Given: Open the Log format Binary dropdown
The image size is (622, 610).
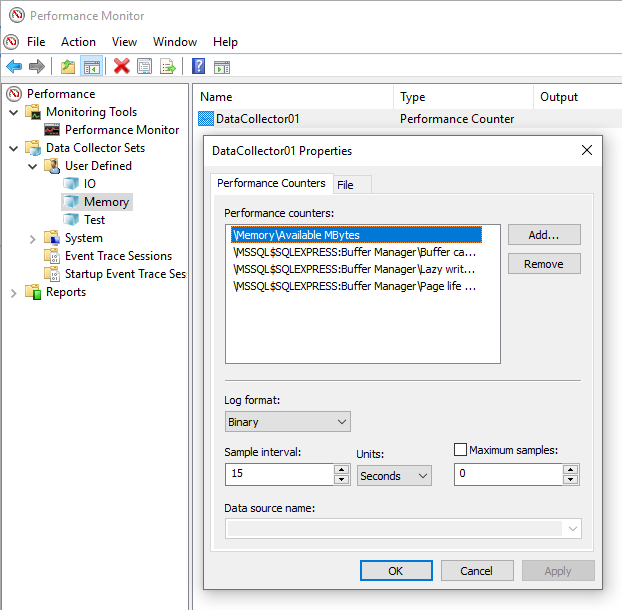Looking at the screenshot, I should [x=288, y=422].
